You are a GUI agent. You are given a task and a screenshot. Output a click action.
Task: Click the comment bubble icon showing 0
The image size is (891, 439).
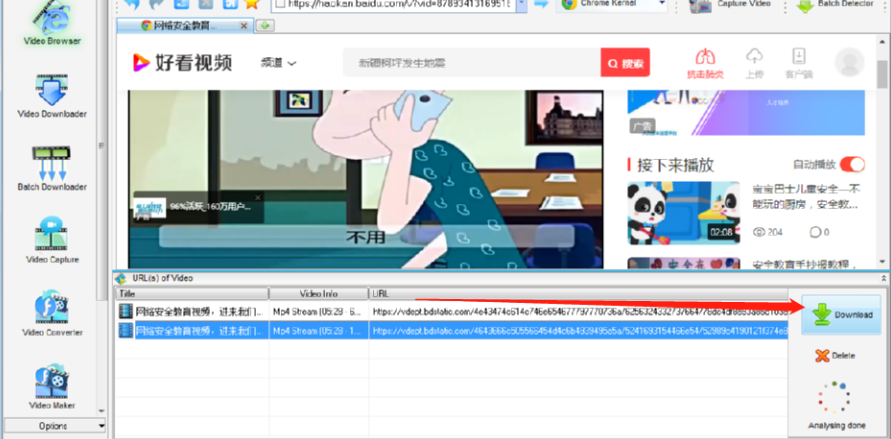tap(815, 232)
